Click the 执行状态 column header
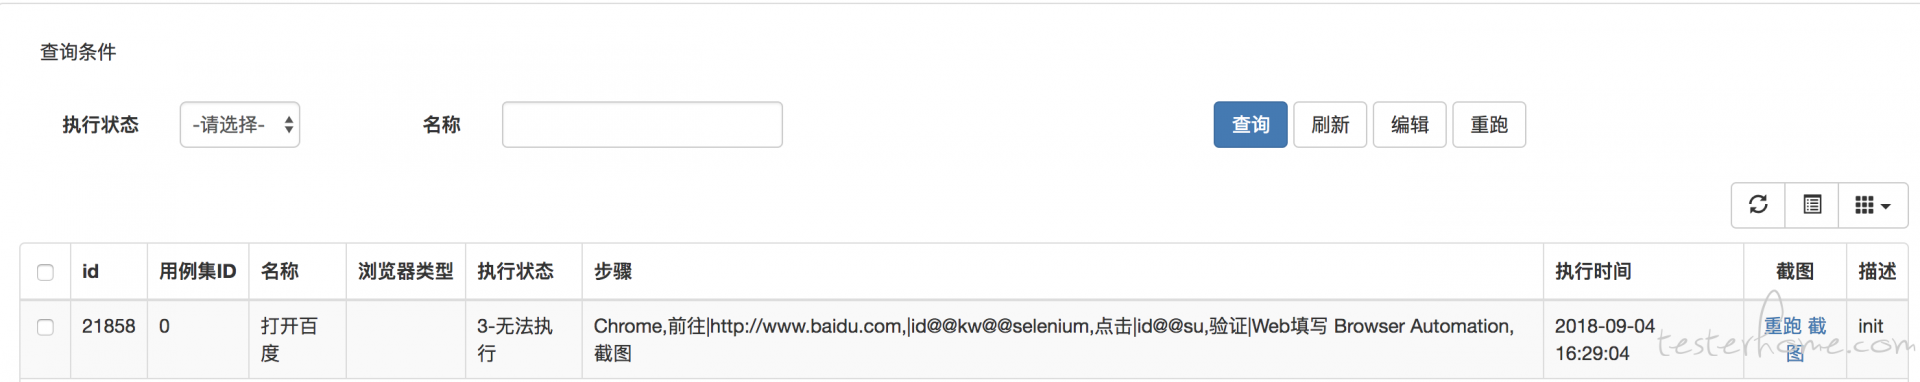Viewport: 1920px width, 382px height. pyautogui.click(x=515, y=272)
